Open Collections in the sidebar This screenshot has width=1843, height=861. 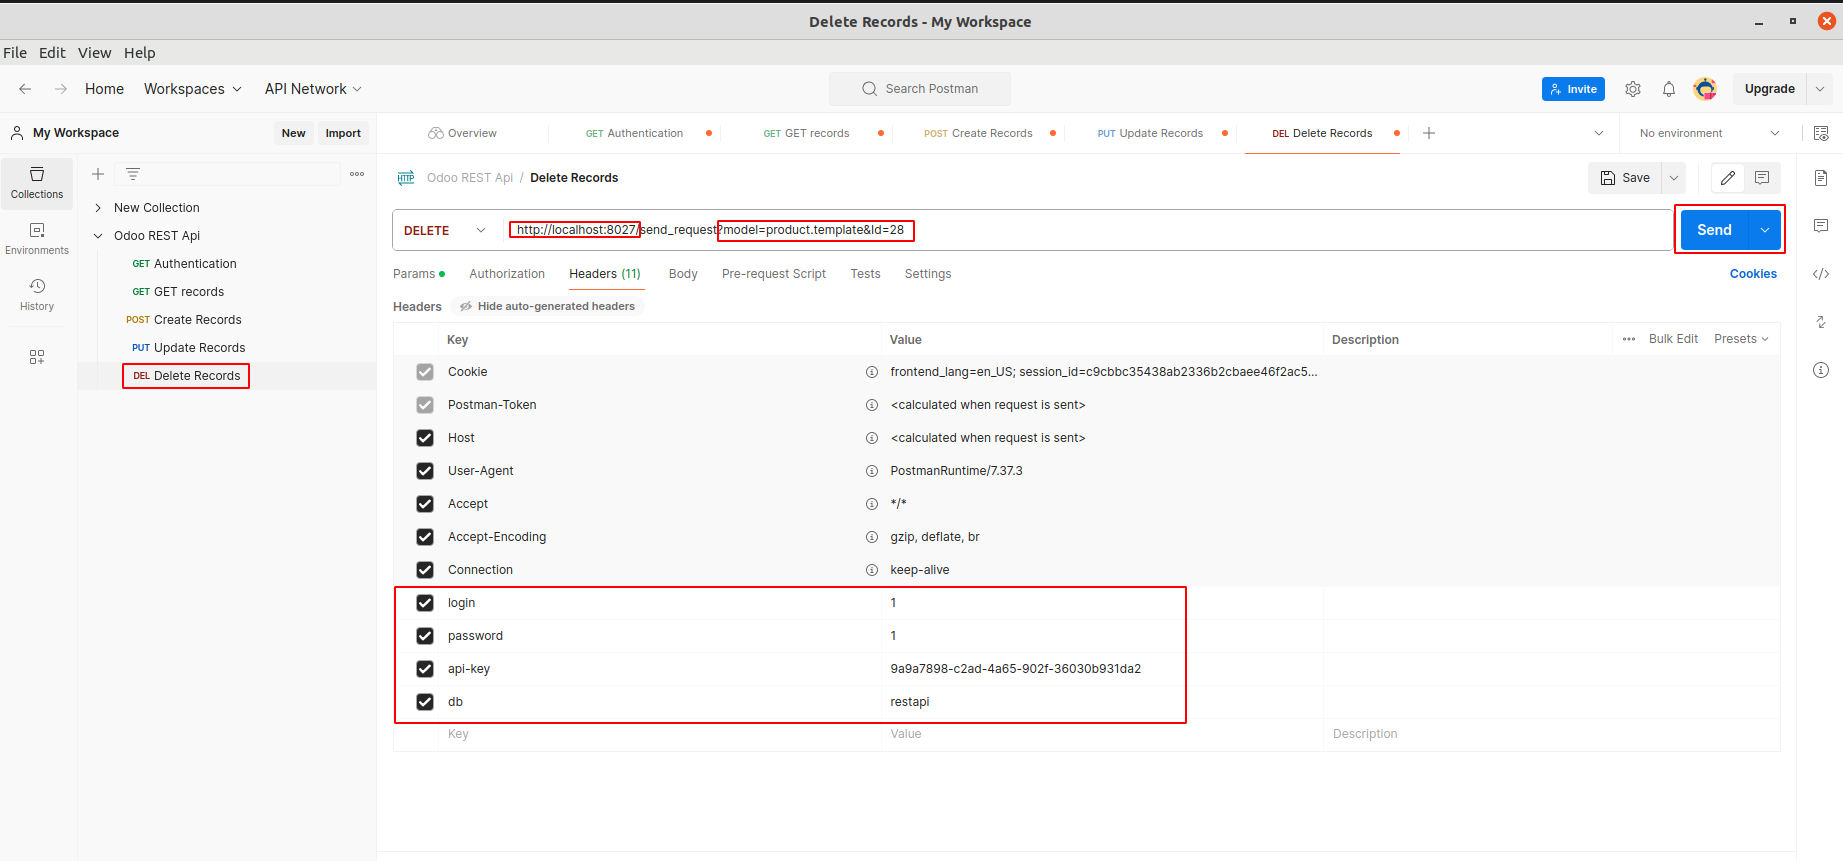pyautogui.click(x=37, y=183)
